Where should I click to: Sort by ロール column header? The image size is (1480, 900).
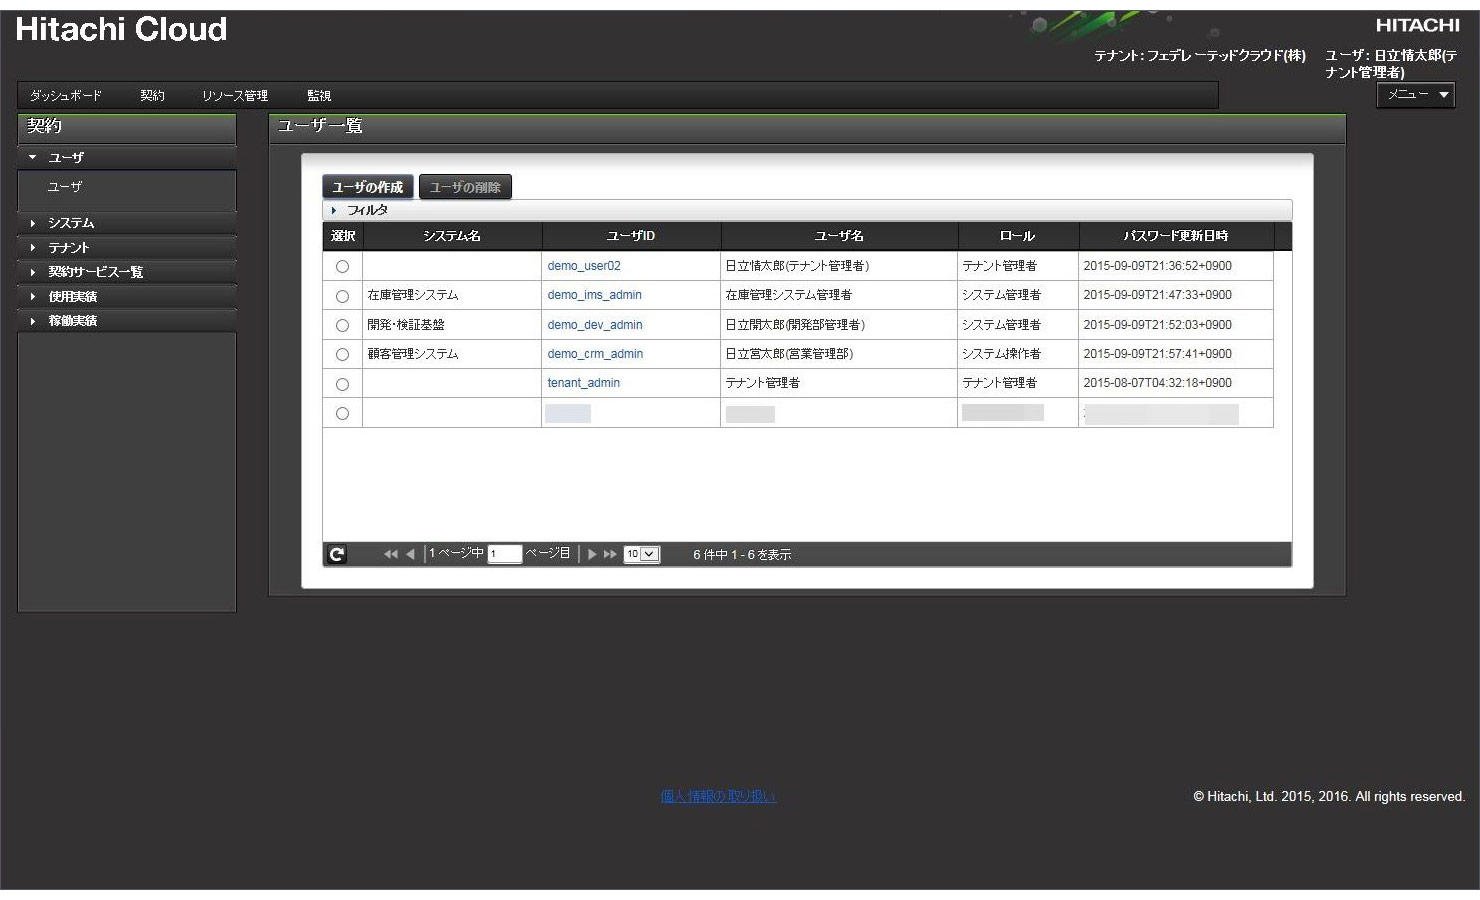[1018, 236]
